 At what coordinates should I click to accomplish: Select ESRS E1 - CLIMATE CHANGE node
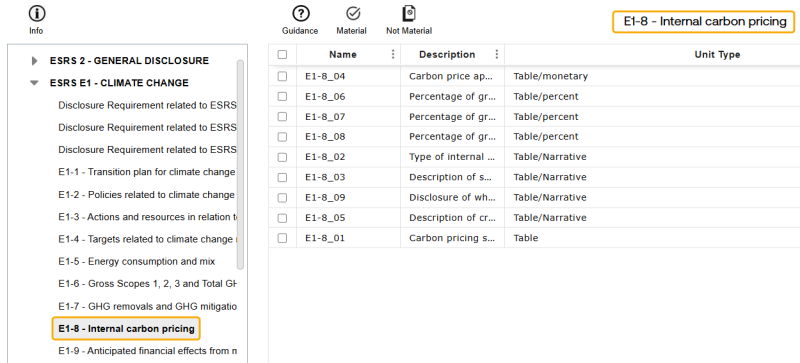(119, 83)
